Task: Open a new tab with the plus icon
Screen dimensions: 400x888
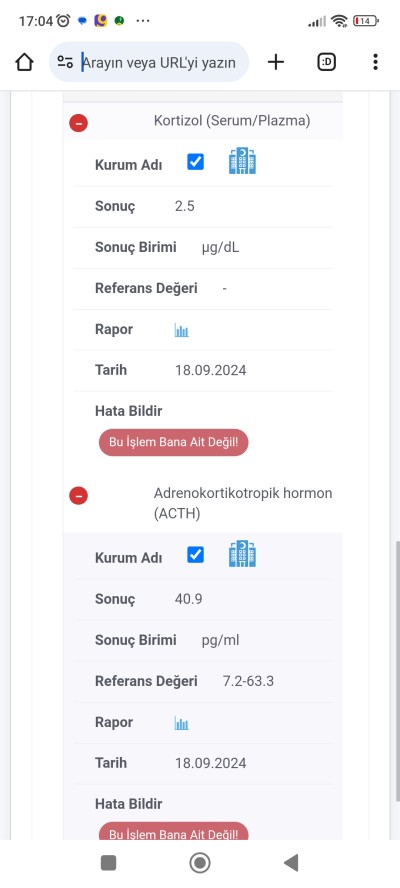Action: coord(275,62)
